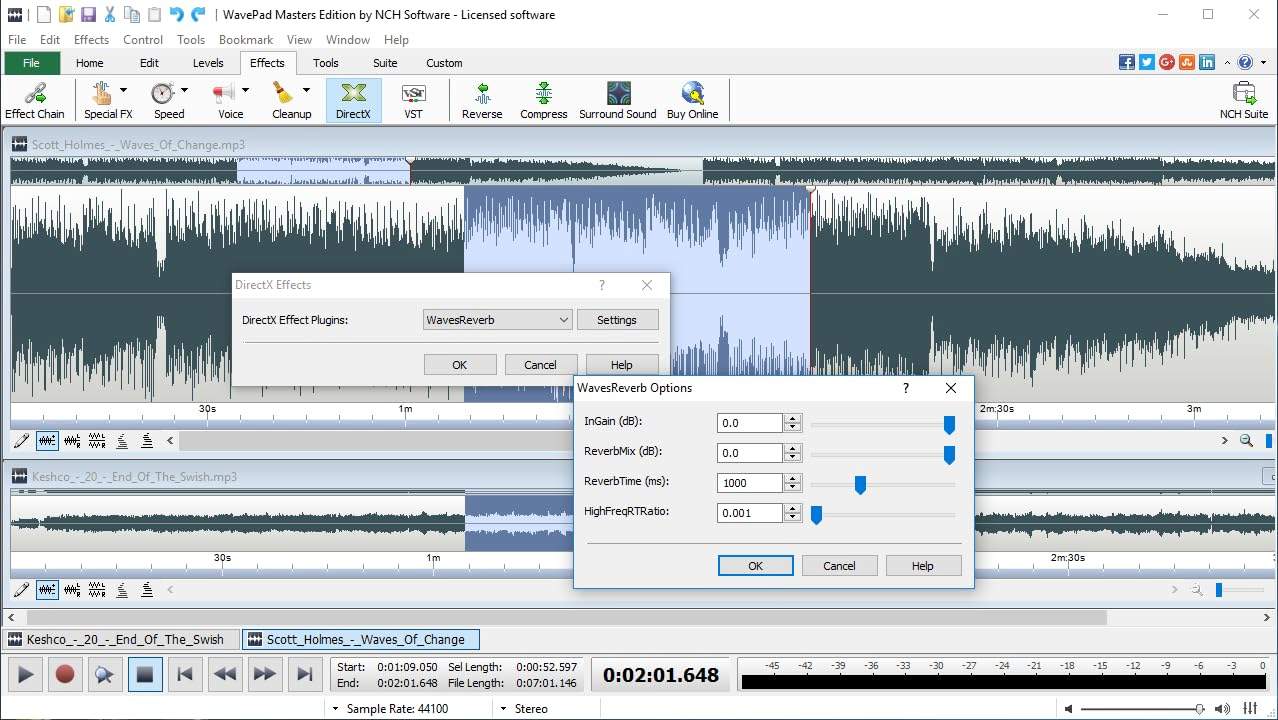
Task: Open the Surround Sound effect
Action: (x=617, y=100)
